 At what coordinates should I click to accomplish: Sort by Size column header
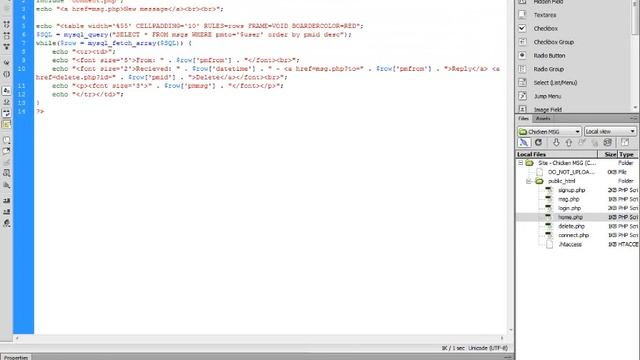coord(608,154)
